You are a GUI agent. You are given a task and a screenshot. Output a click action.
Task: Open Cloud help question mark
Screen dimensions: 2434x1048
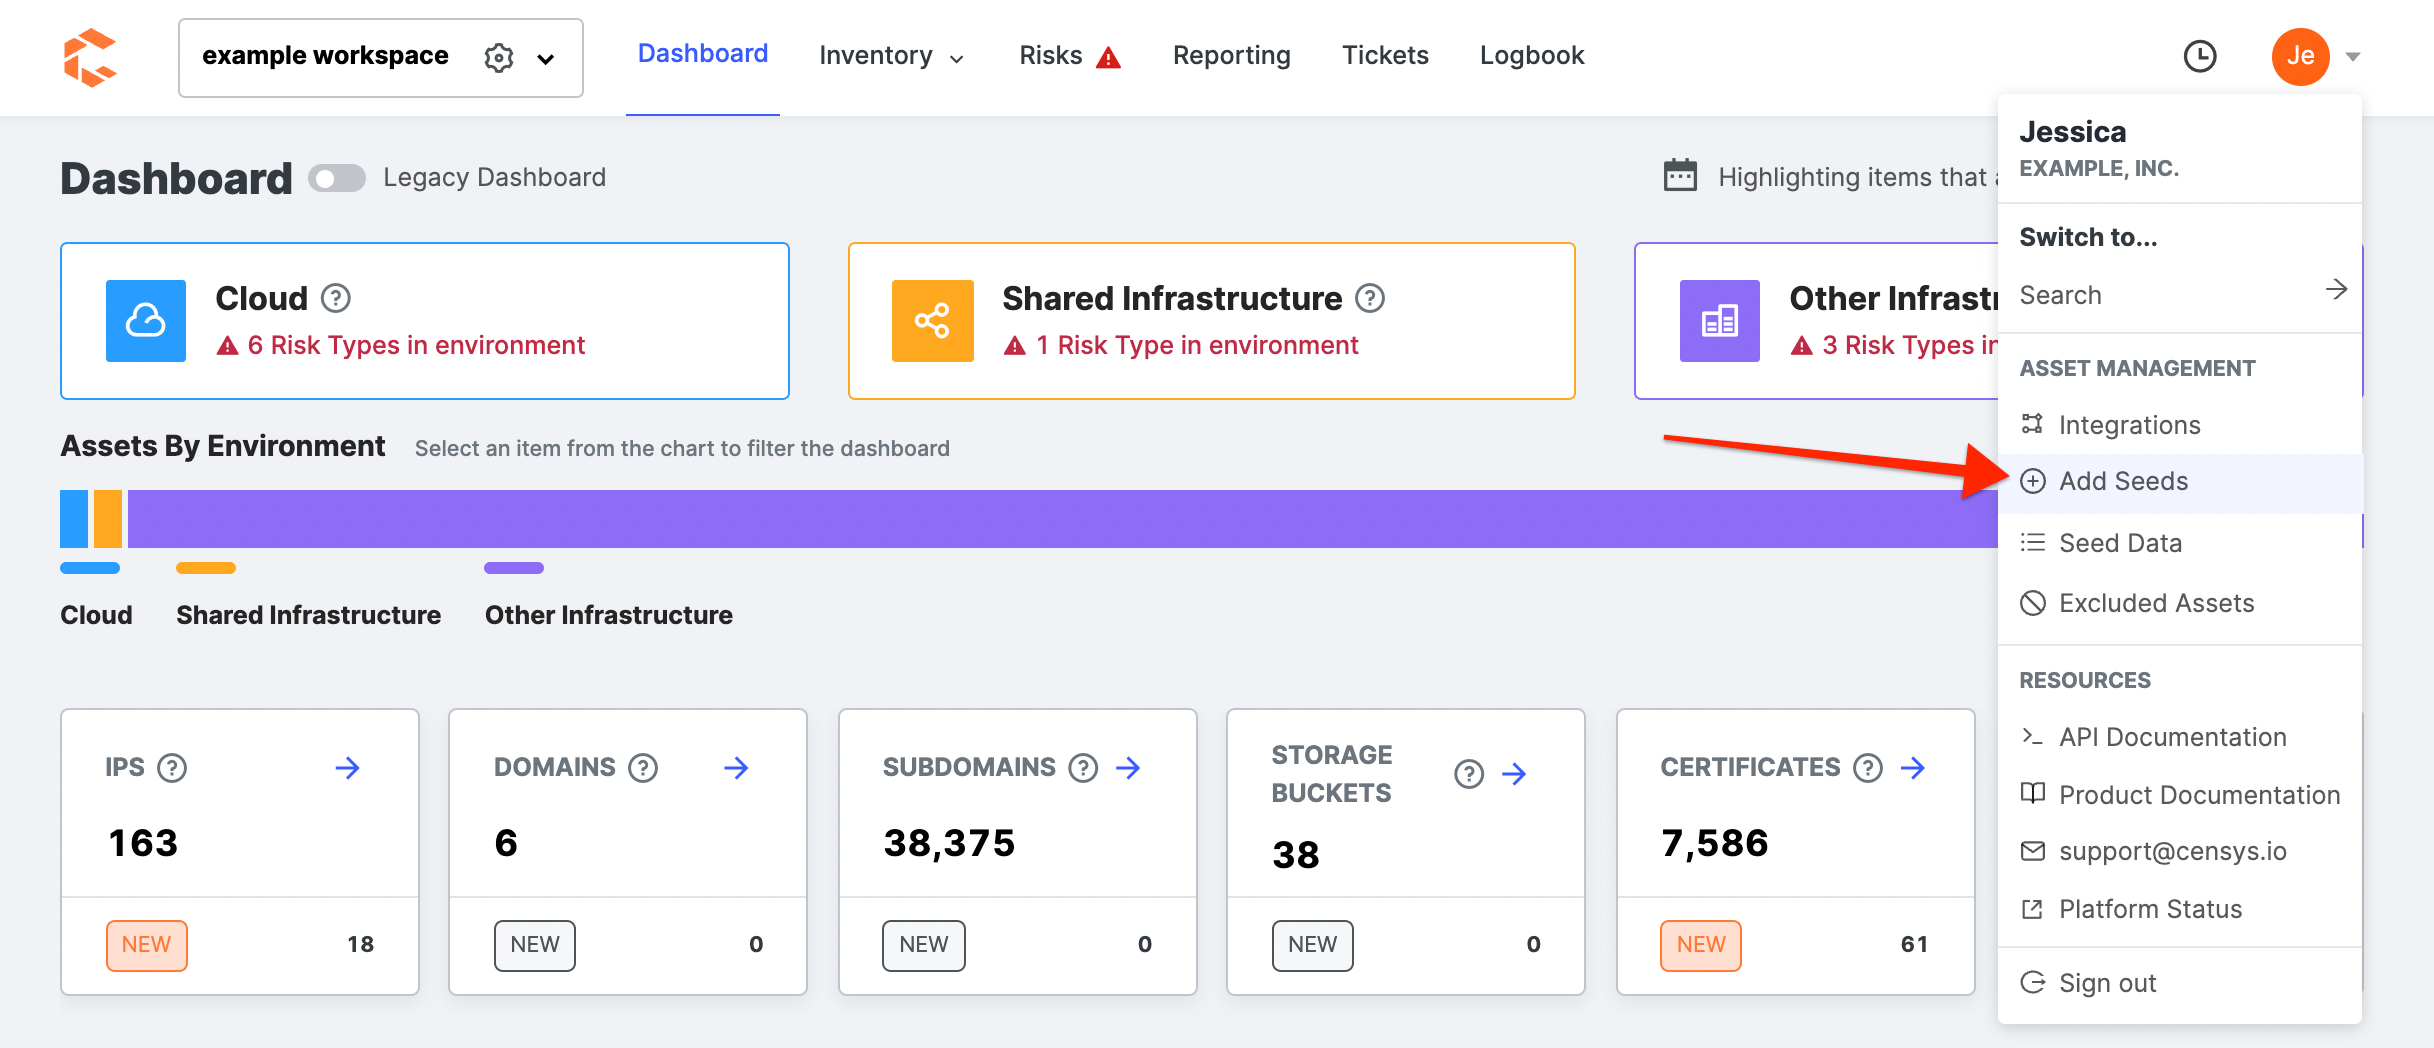[336, 298]
